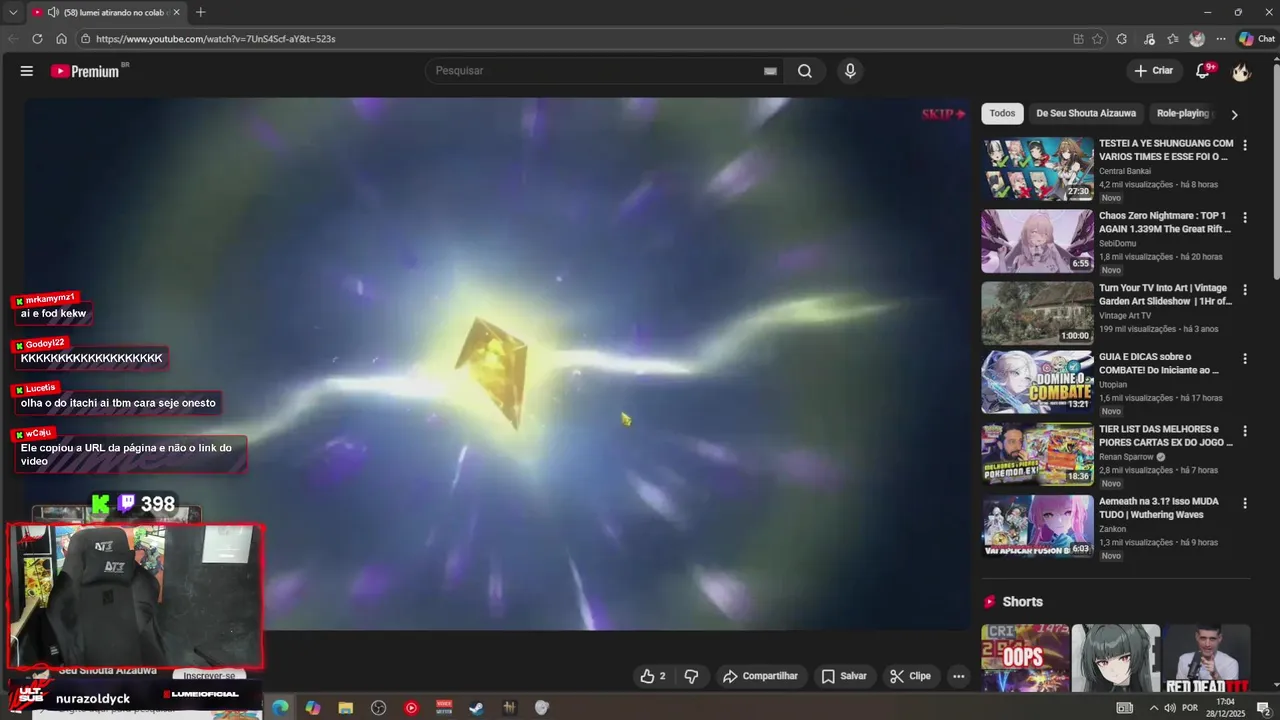Viewport: 1280px width, 720px height.
Task: Close the lumei YouTube browser tab
Action: (x=177, y=12)
